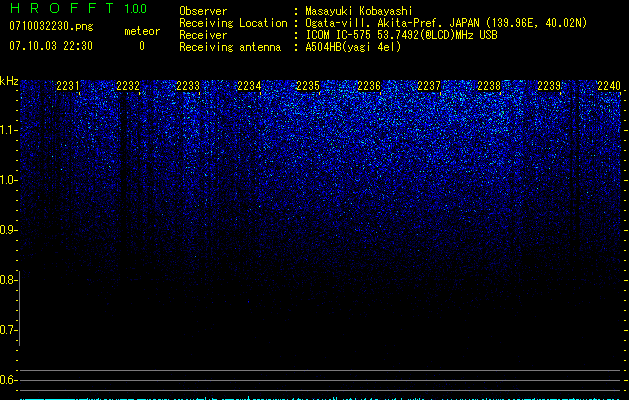This screenshot has width=629, height=400.
Task: Click the 2236 time marker
Action: [369, 85]
